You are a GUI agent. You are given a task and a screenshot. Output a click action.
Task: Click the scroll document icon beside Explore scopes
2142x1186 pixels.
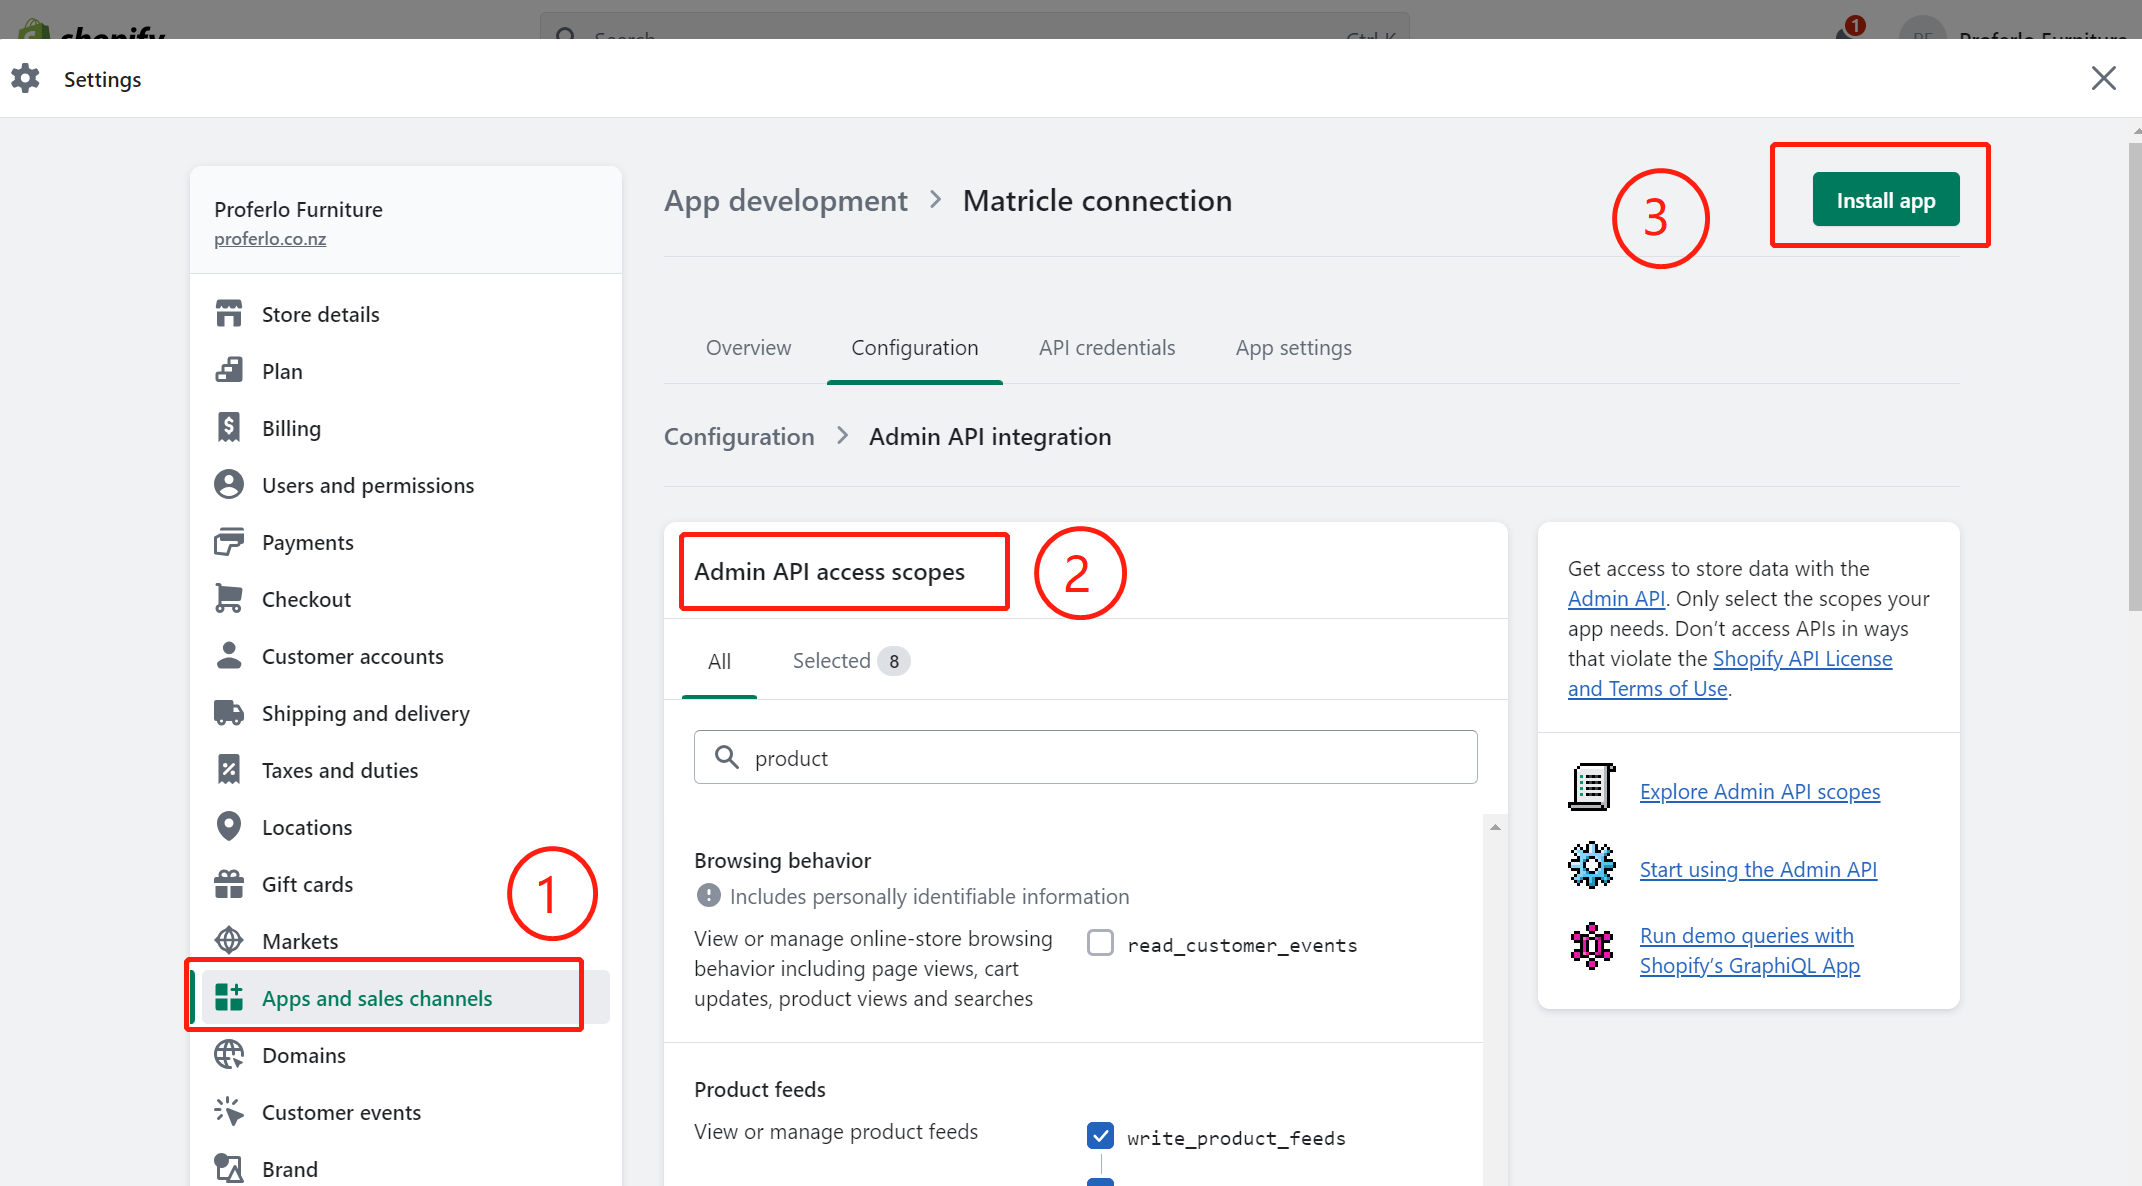[1592, 788]
